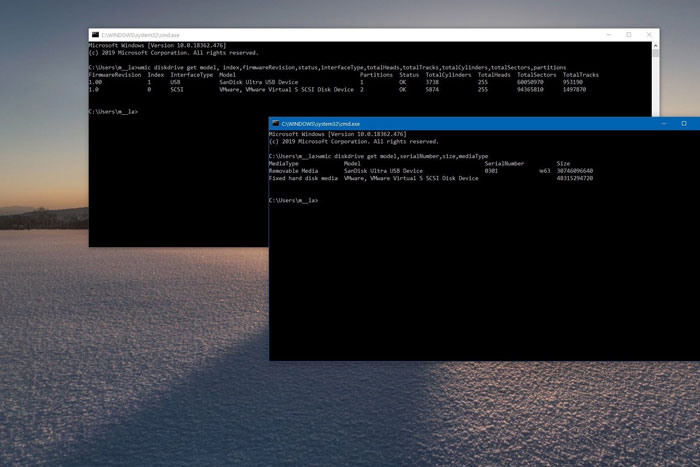Screen dimensions: 700x467
Task: Click the MediaType column header
Action: pyautogui.click(x=284, y=163)
